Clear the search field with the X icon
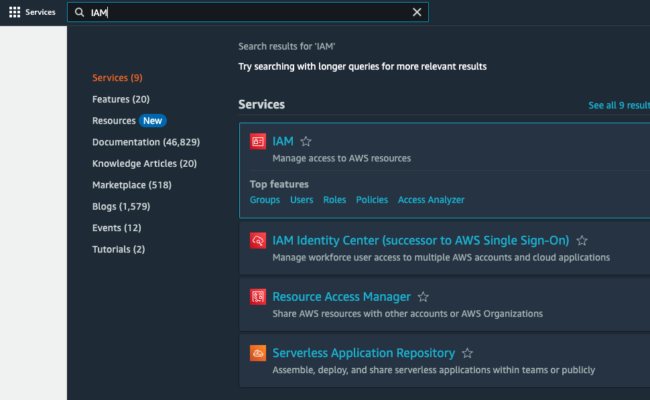Image resolution: width=650 pixels, height=400 pixels. [417, 12]
